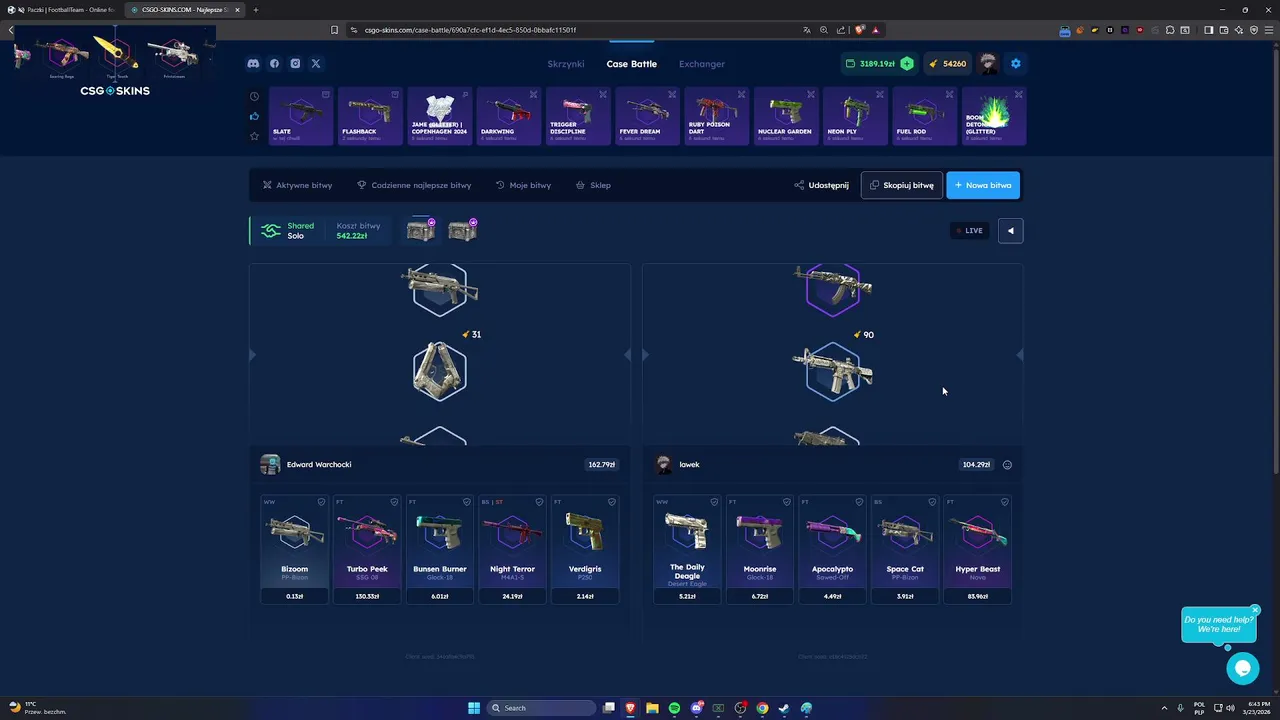The height and width of the screenshot is (720, 1280).
Task: Go to Codzienne najlepsze bitwy
Action: (x=414, y=185)
